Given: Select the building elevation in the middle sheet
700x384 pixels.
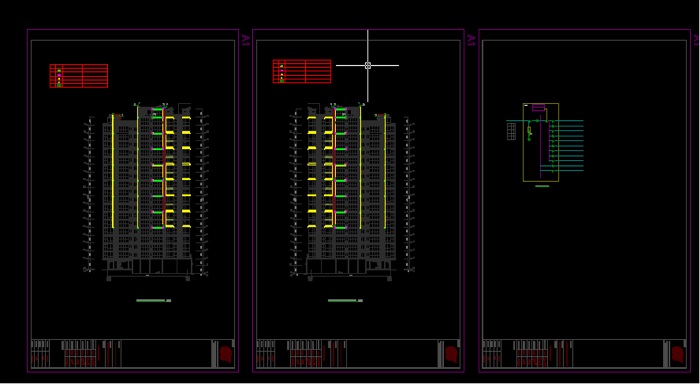Looking at the screenshot, I should tap(351, 192).
